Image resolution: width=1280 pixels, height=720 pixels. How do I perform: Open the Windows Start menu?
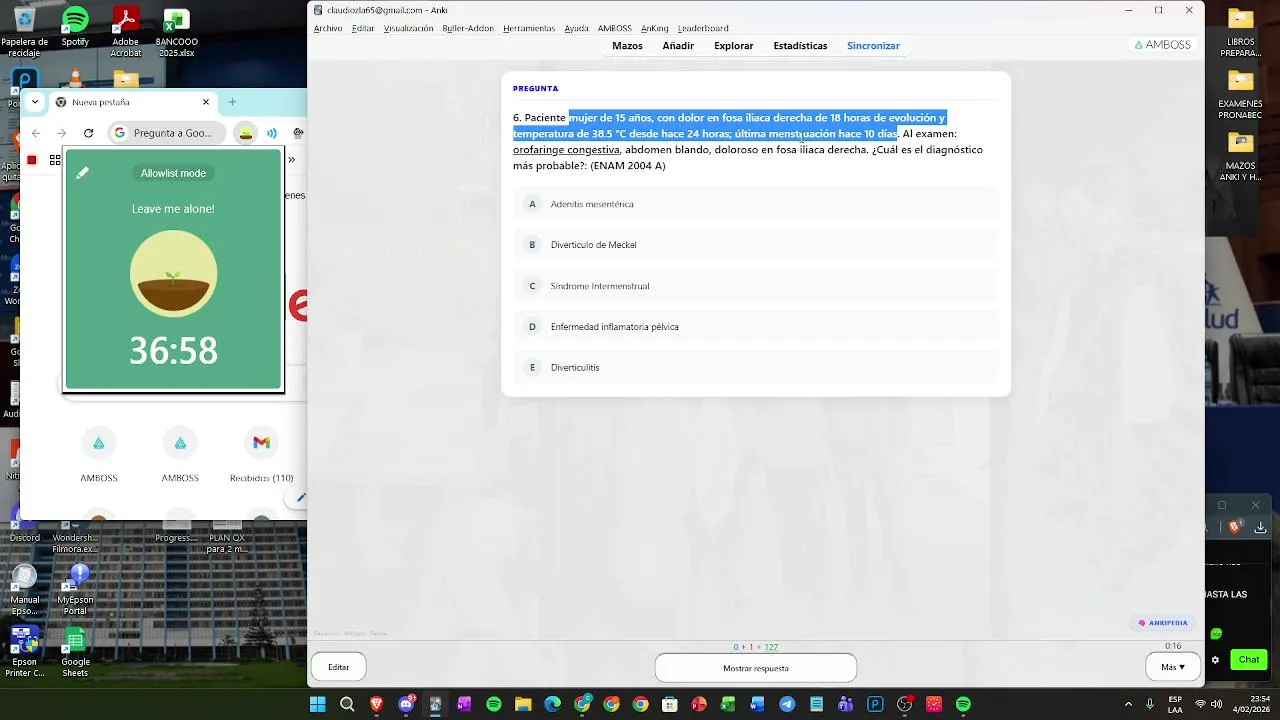(318, 704)
